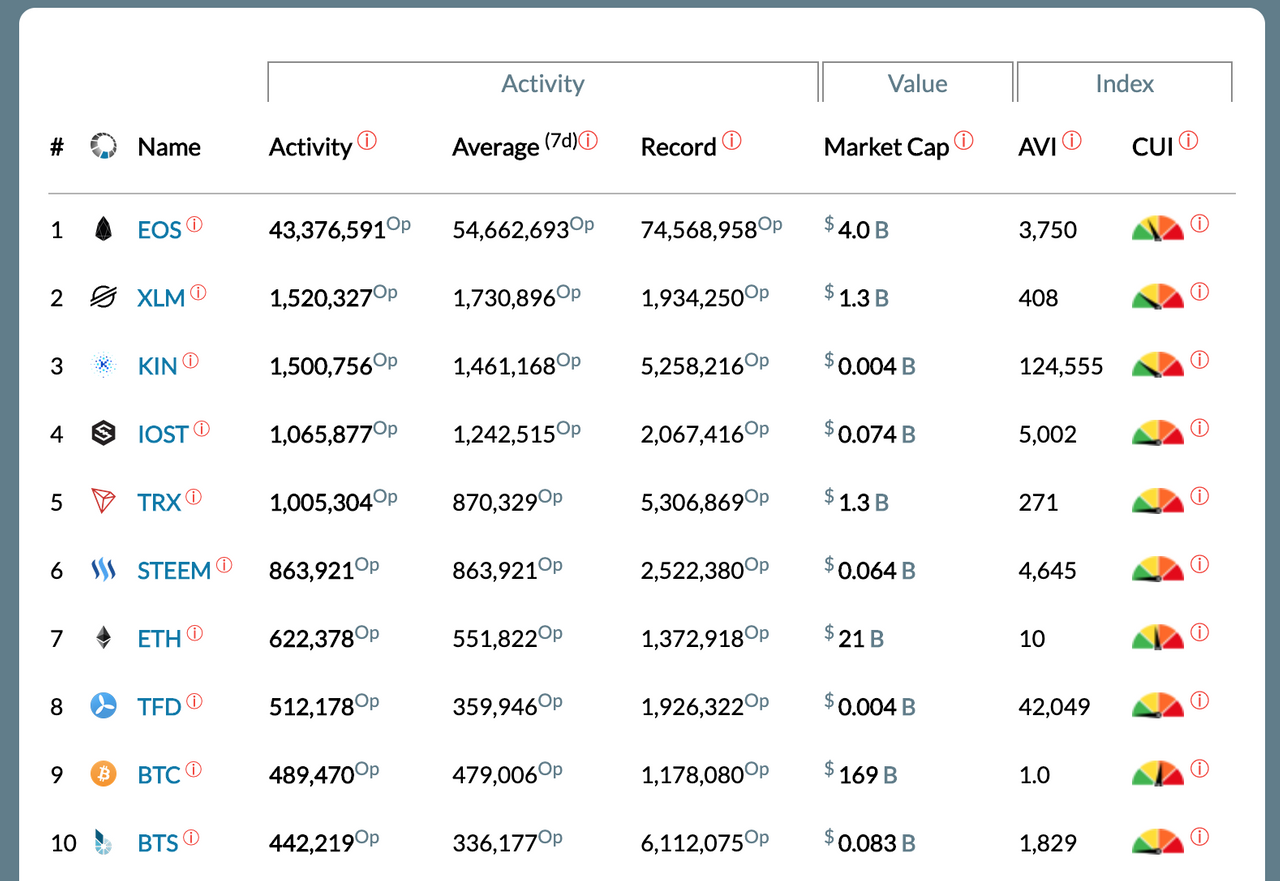
Task: Click the KIN coin logo icon
Action: pos(103,365)
